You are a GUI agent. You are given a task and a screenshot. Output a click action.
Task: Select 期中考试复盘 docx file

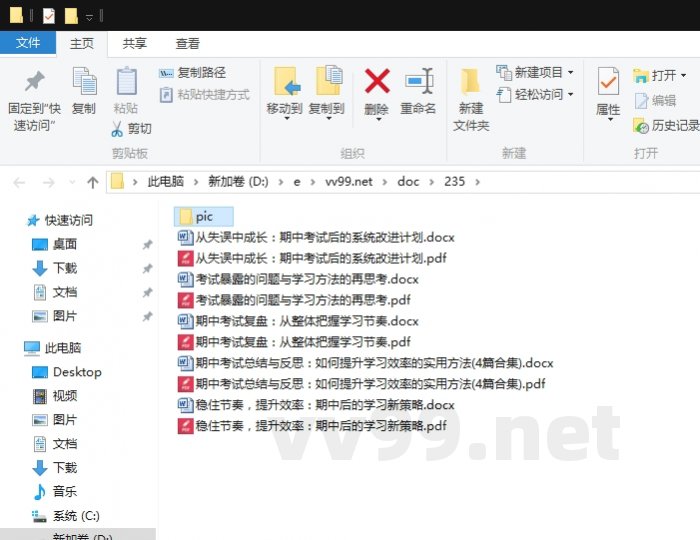(298, 321)
